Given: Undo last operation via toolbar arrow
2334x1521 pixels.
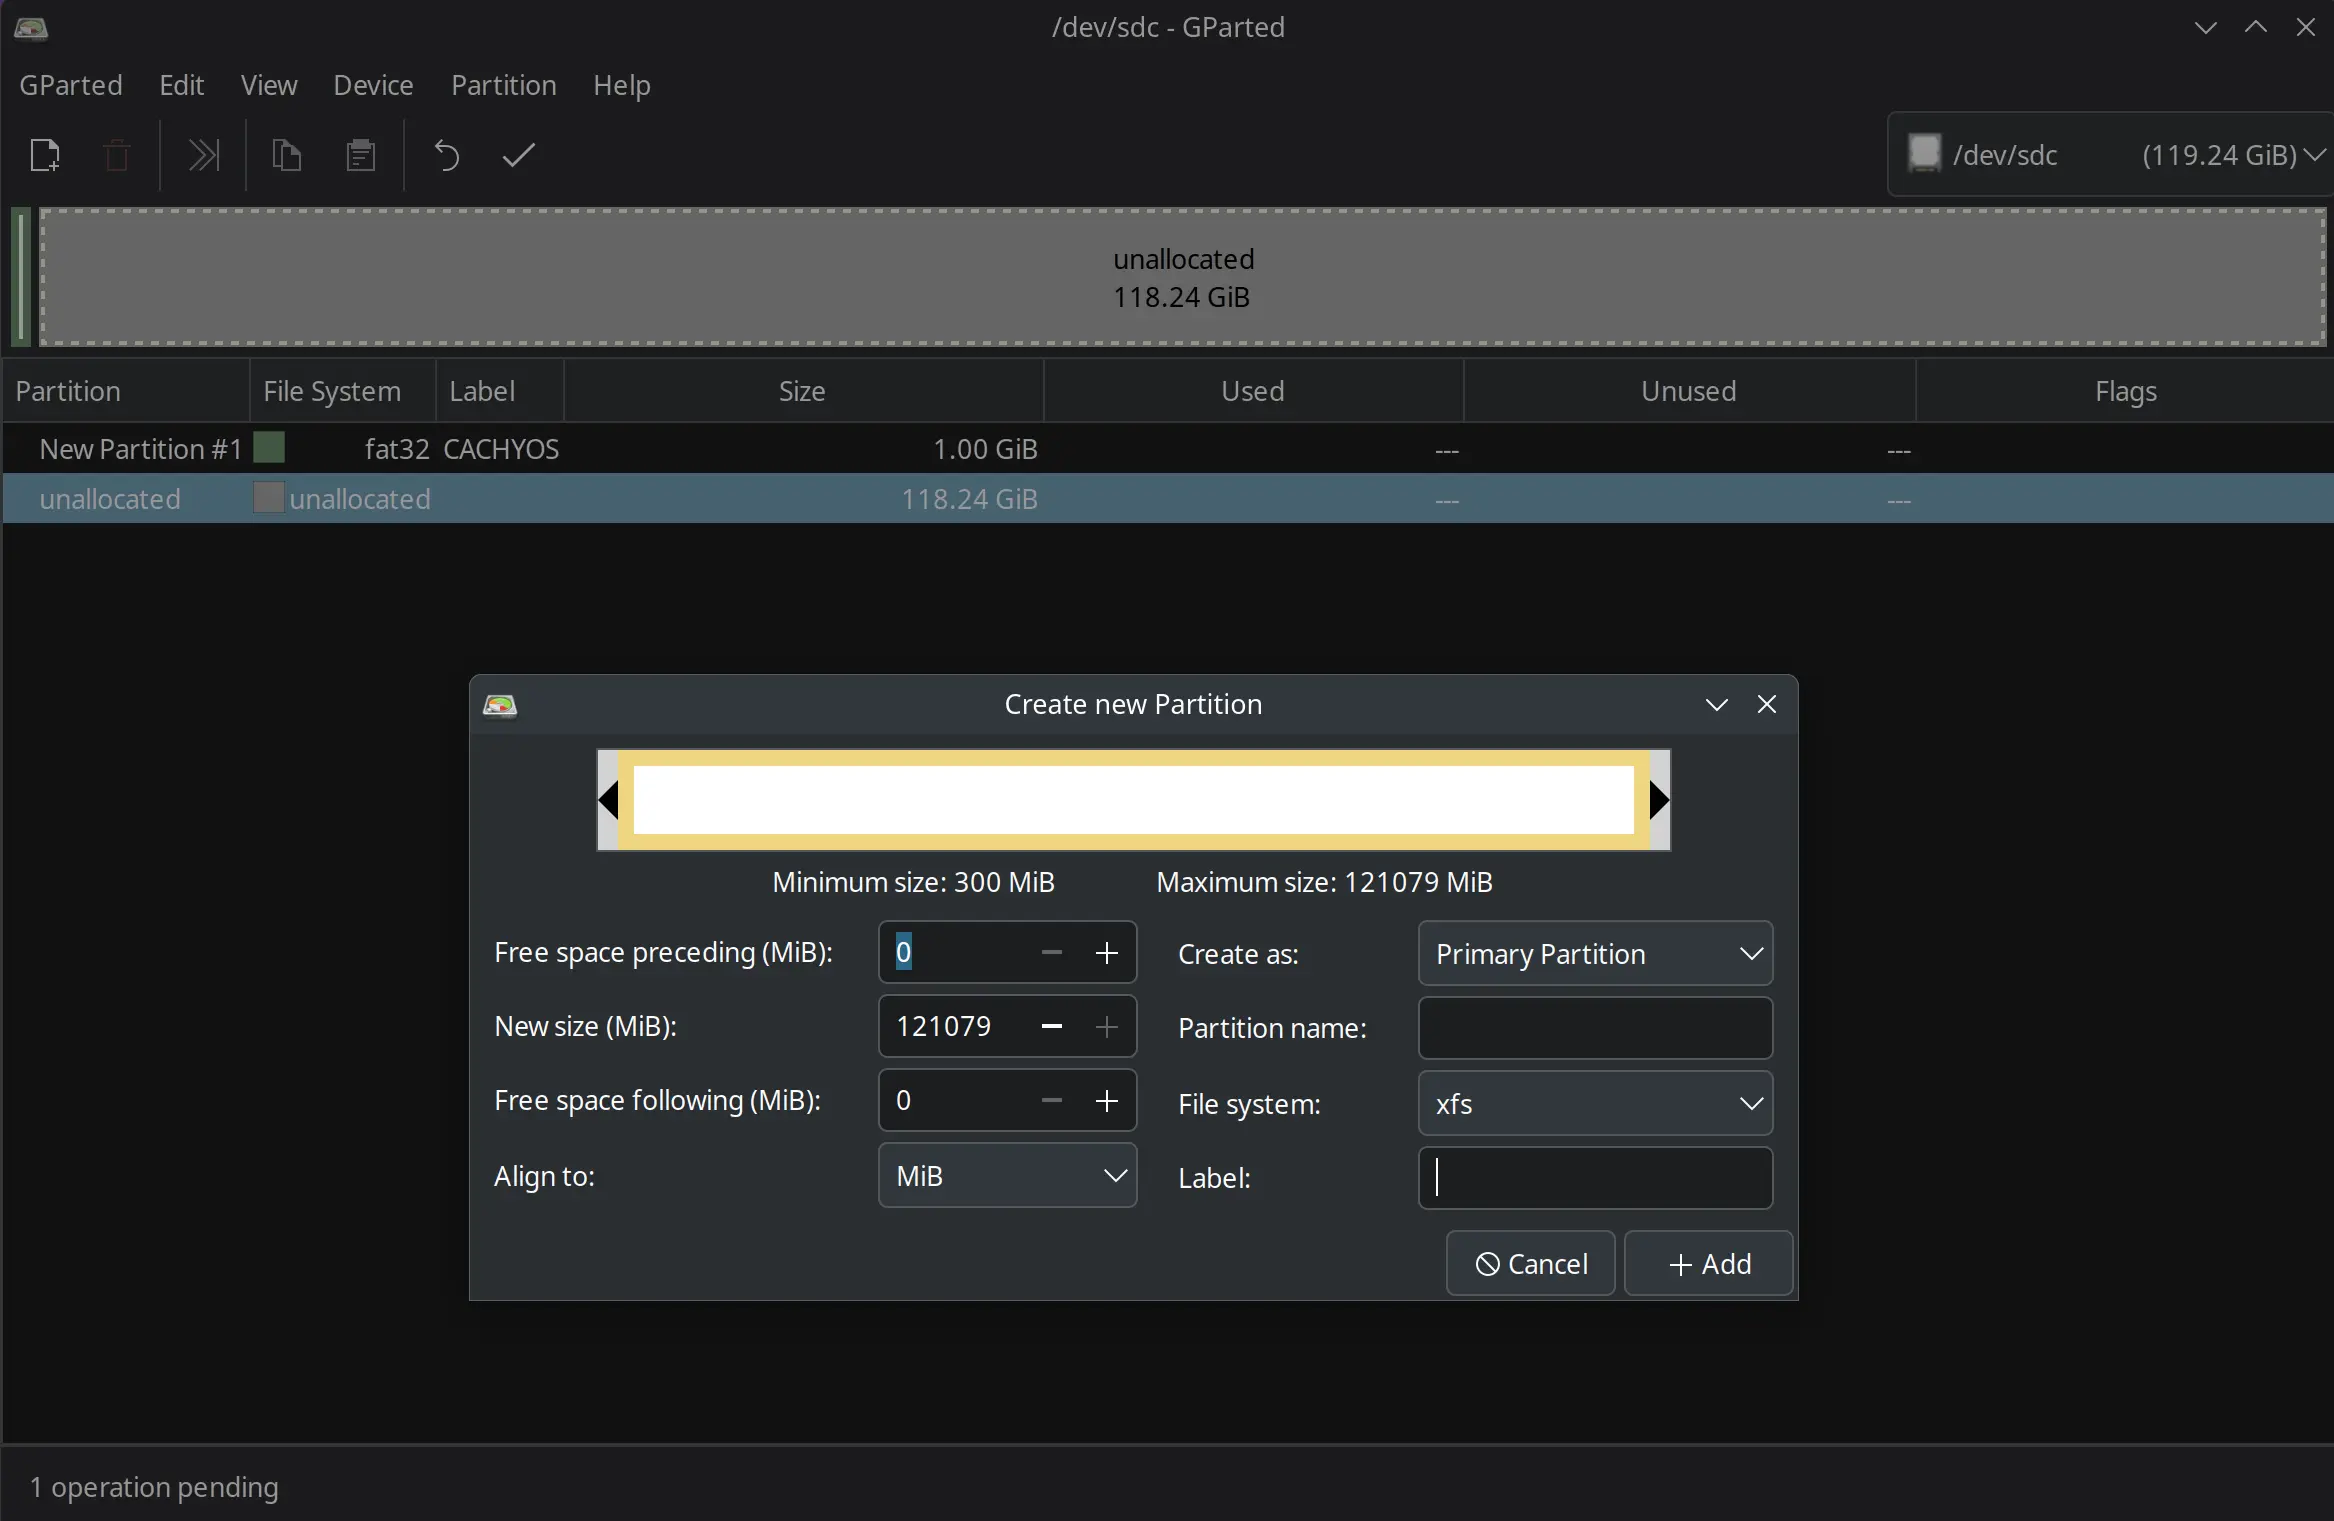Looking at the screenshot, I should click(446, 155).
